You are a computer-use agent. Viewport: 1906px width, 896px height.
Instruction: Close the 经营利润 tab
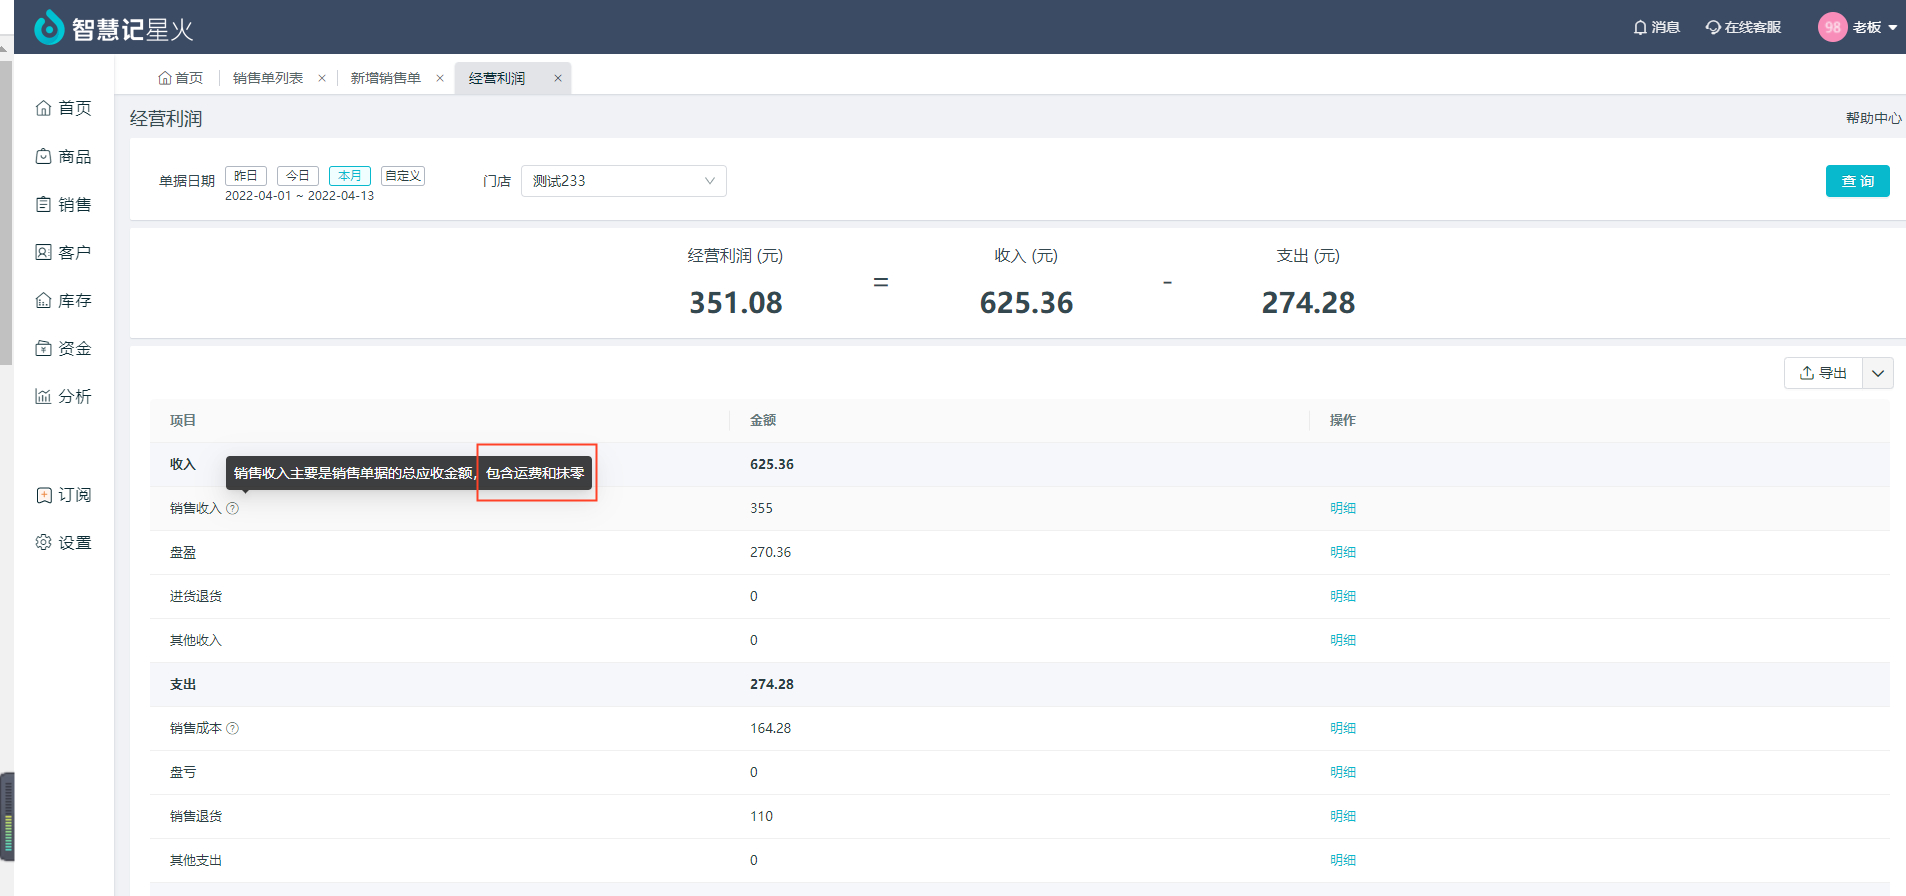click(x=558, y=78)
